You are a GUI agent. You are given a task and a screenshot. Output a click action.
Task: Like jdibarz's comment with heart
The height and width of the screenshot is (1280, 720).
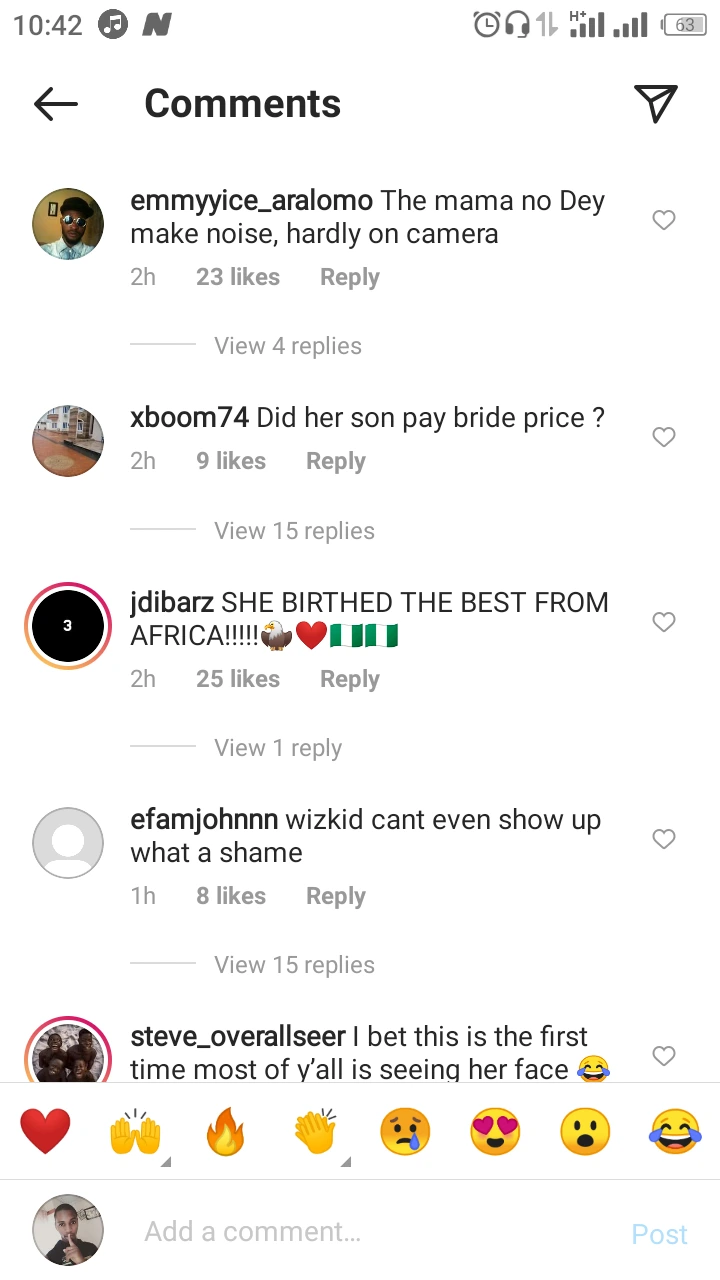click(664, 622)
